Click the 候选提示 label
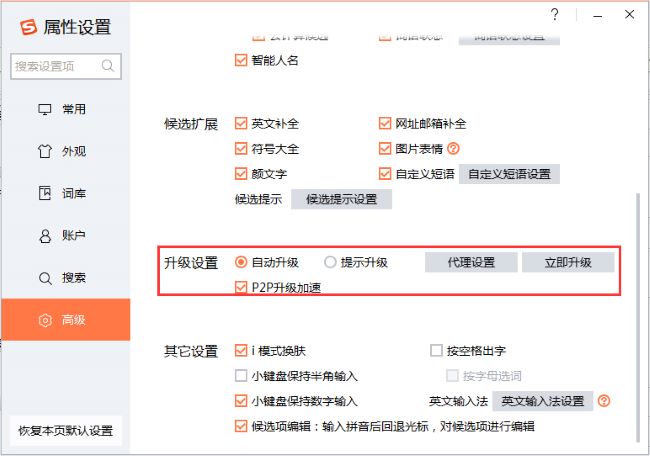The height and width of the screenshot is (456, 650). (x=258, y=199)
